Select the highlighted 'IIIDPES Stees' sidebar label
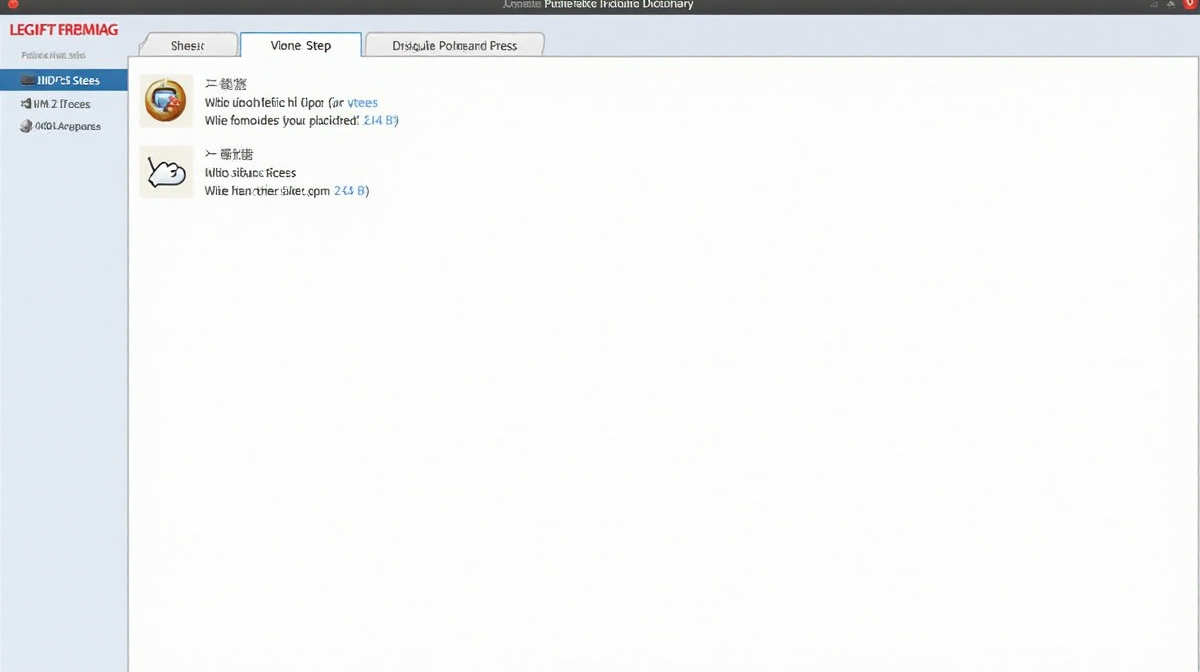The height and width of the screenshot is (672, 1200). point(67,80)
